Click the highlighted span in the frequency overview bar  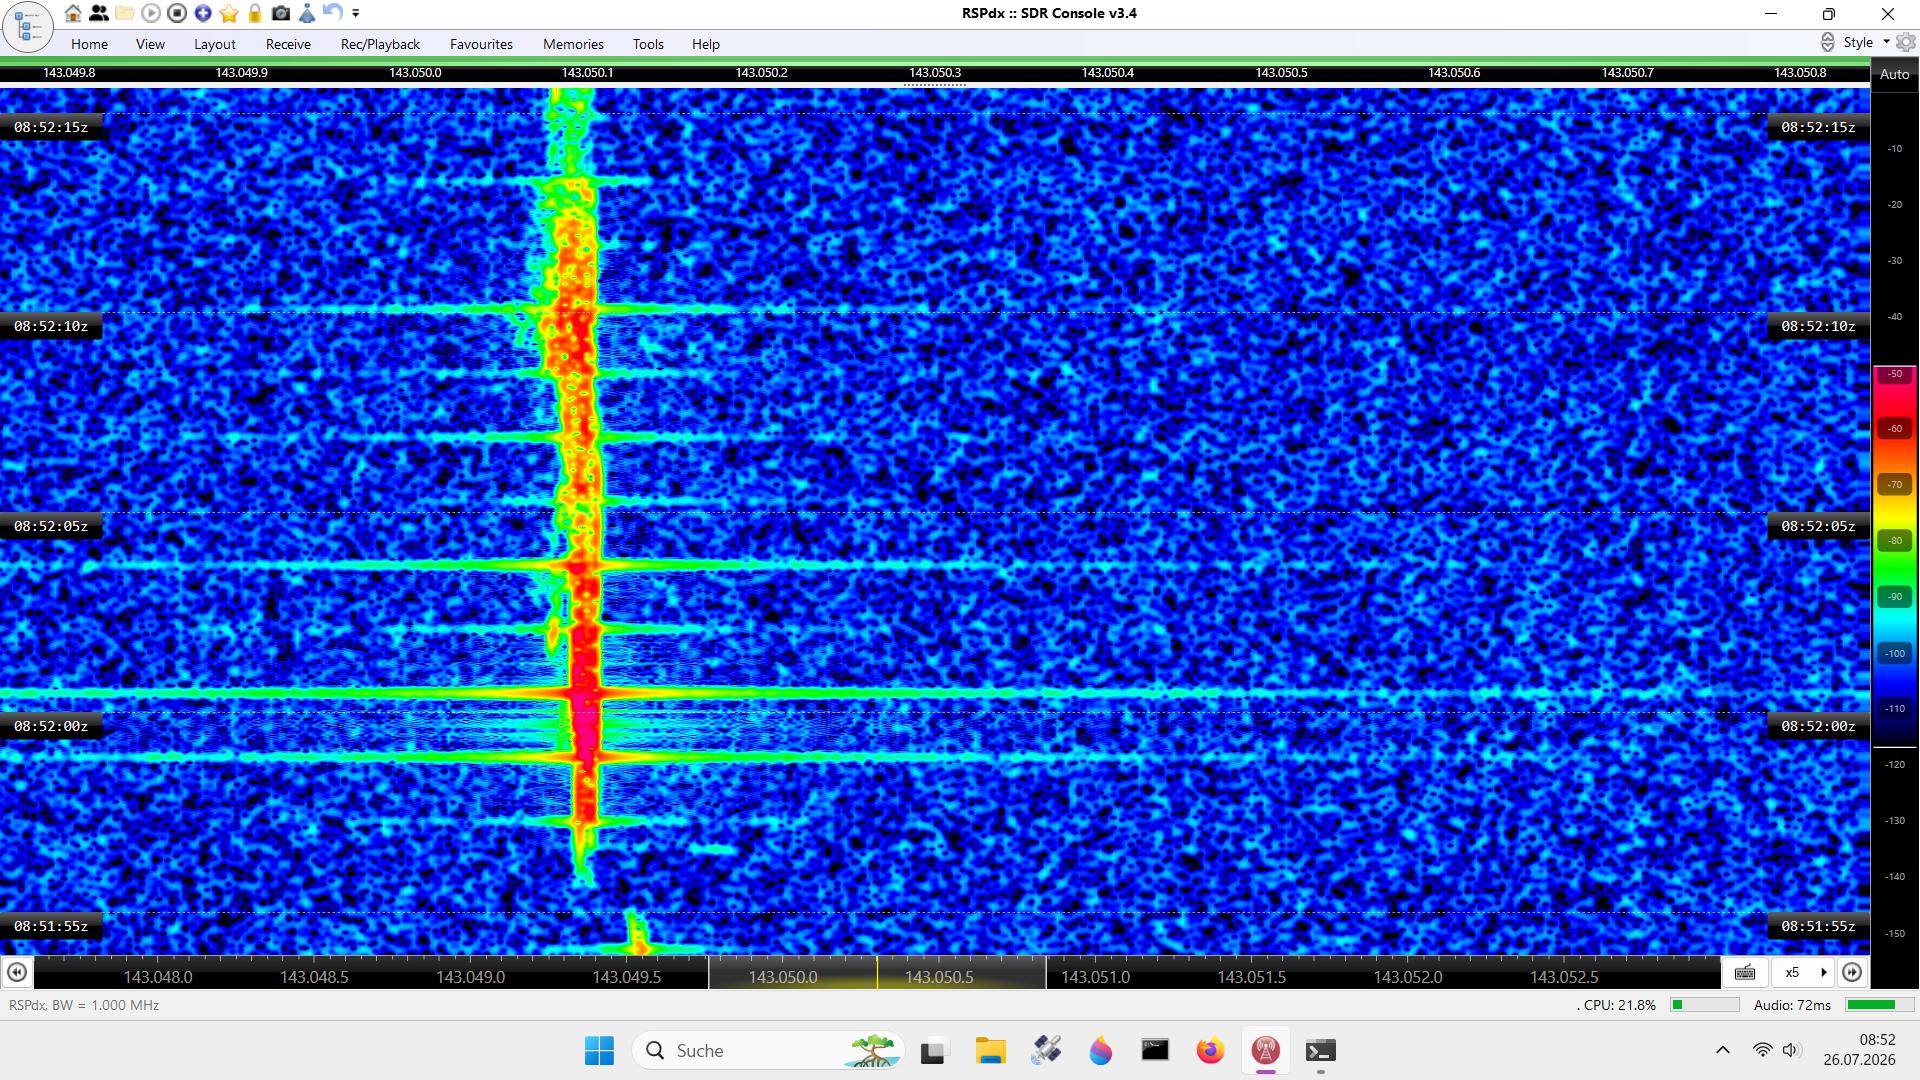point(877,973)
